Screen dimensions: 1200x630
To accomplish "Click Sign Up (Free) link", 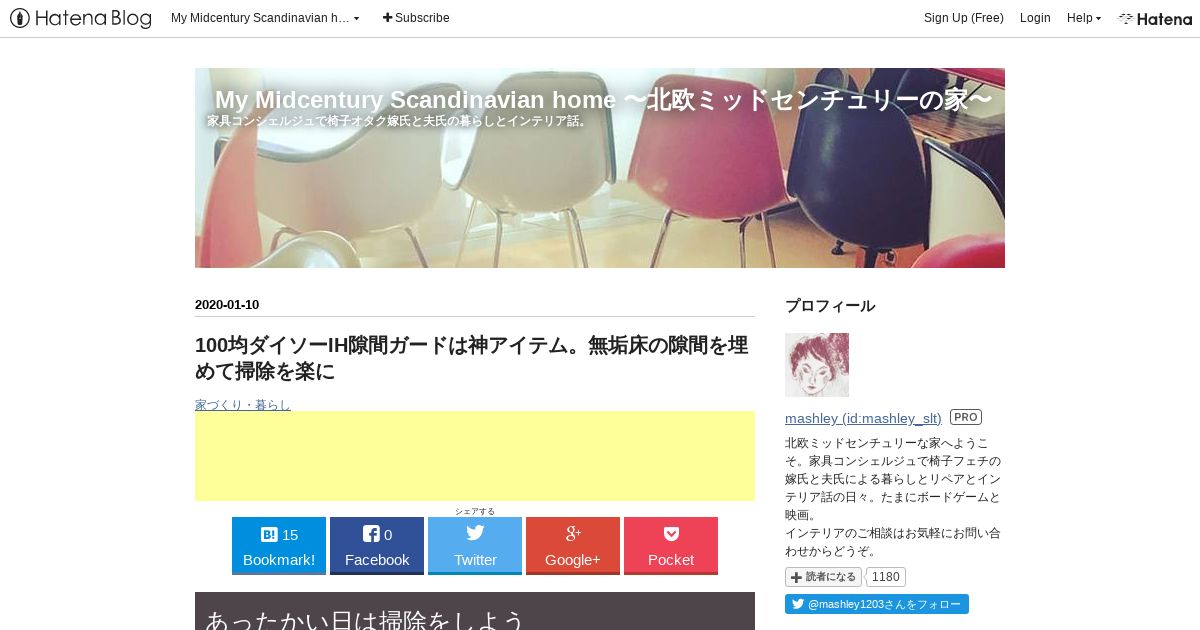I will (964, 18).
